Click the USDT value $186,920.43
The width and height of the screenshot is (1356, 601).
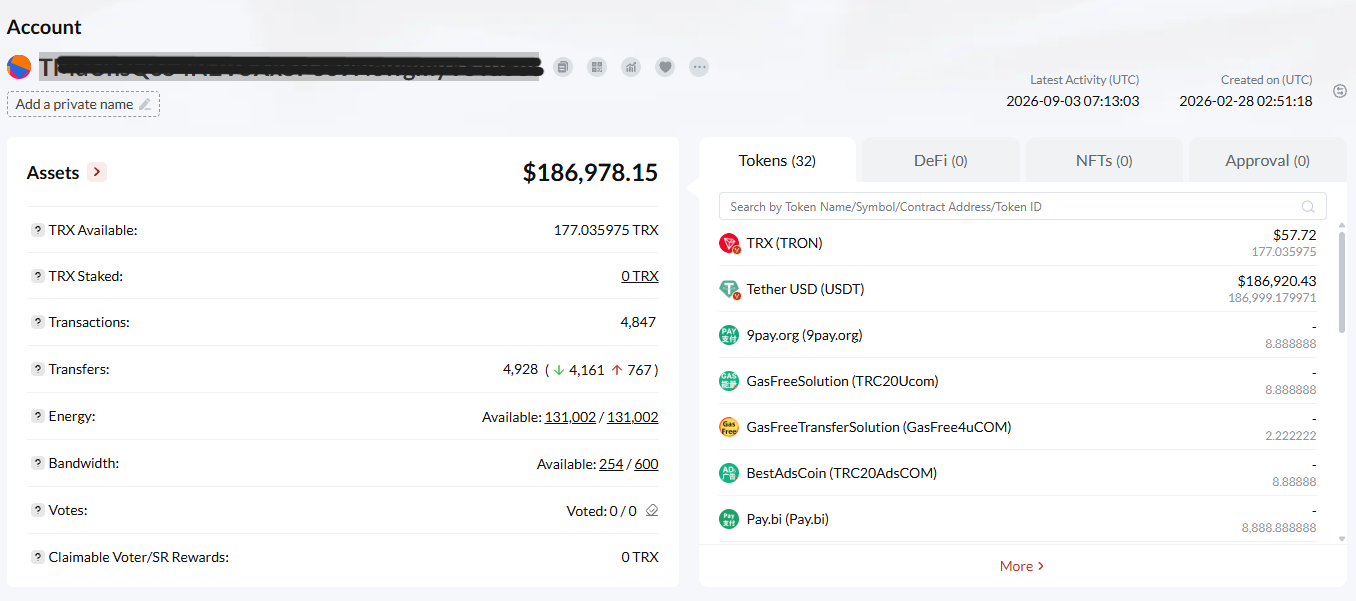(x=1277, y=281)
